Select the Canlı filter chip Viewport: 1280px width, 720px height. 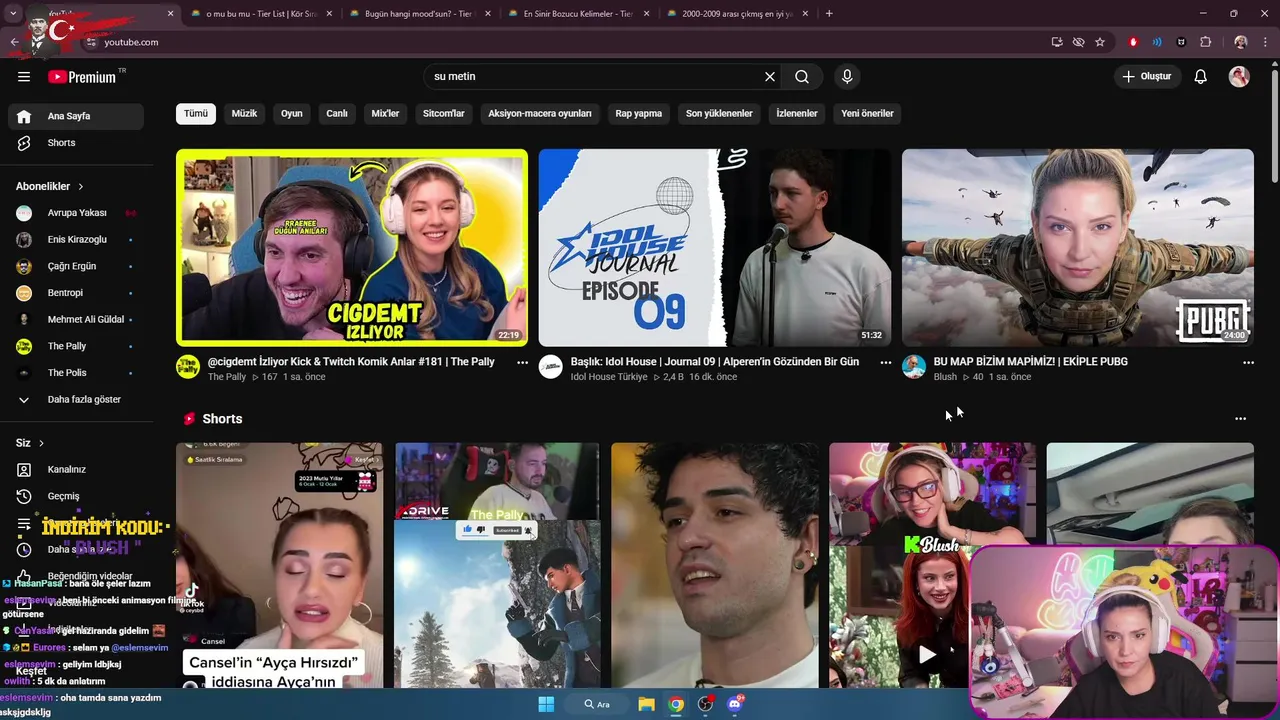coord(337,114)
